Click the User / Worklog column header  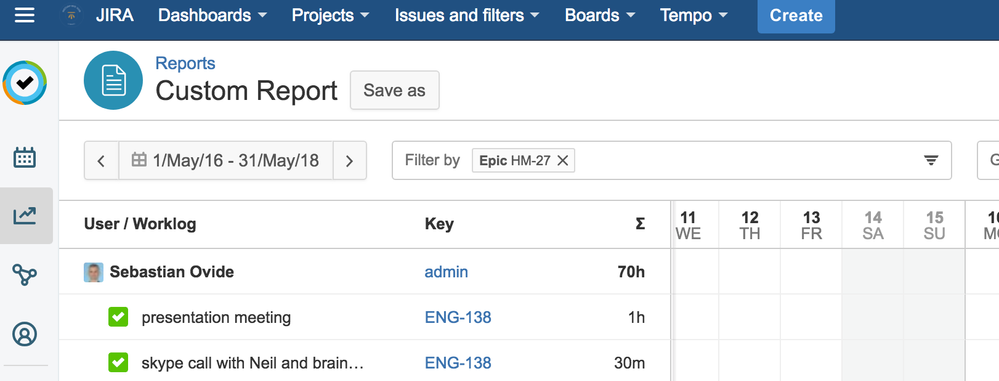(140, 224)
